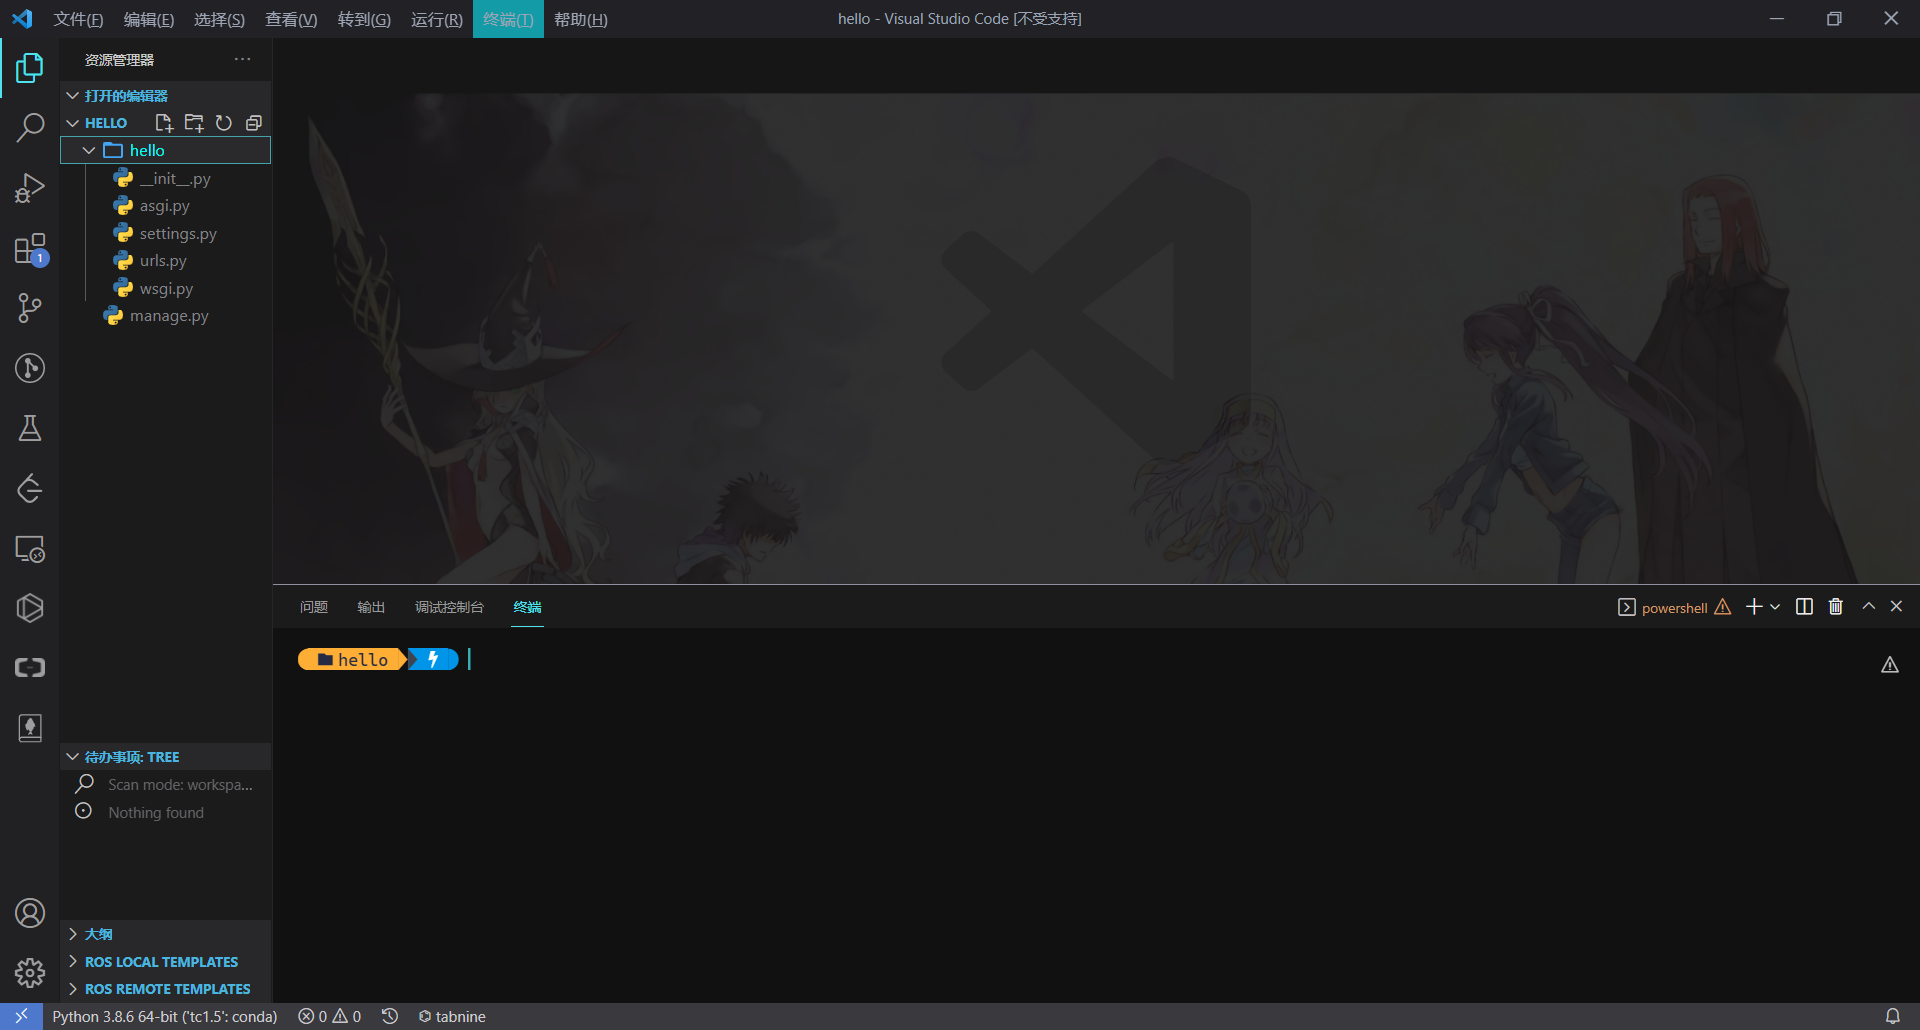Viewport: 1920px width, 1030px height.
Task: Click New File icon in HELLO header
Action: tap(164, 123)
